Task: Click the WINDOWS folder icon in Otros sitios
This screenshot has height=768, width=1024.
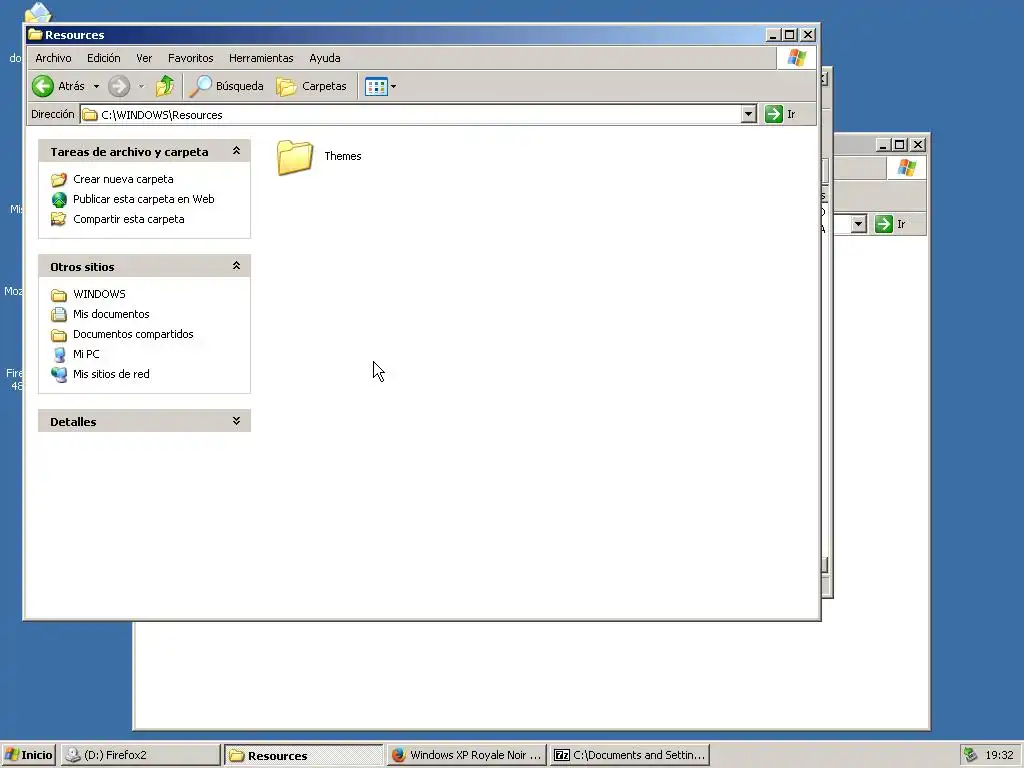Action: pos(59,295)
